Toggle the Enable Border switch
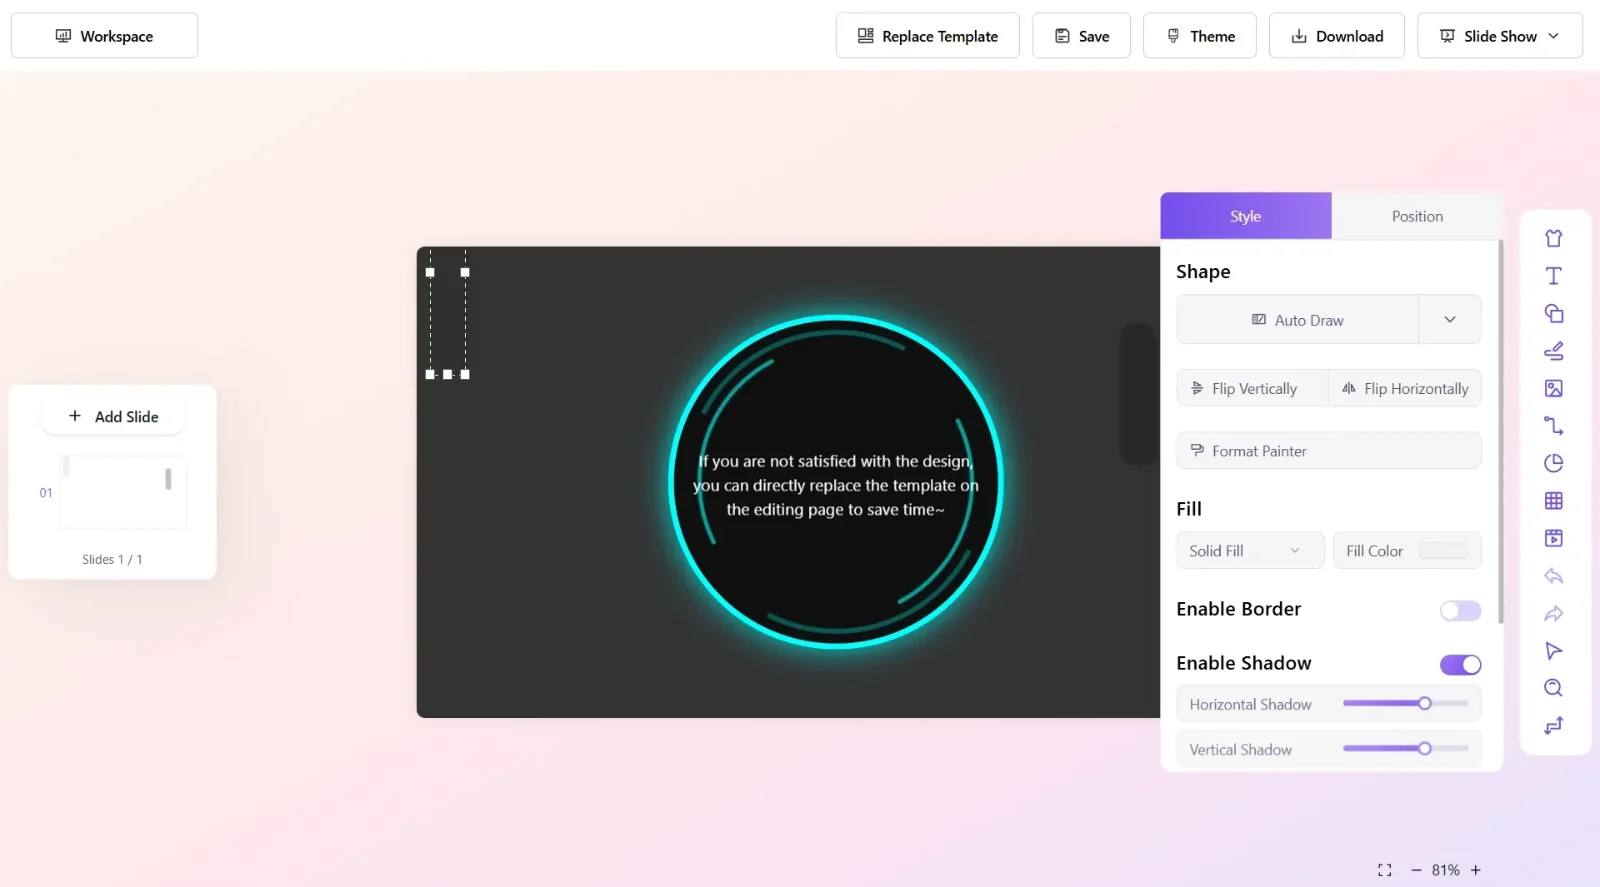This screenshot has width=1600, height=887. (1460, 611)
